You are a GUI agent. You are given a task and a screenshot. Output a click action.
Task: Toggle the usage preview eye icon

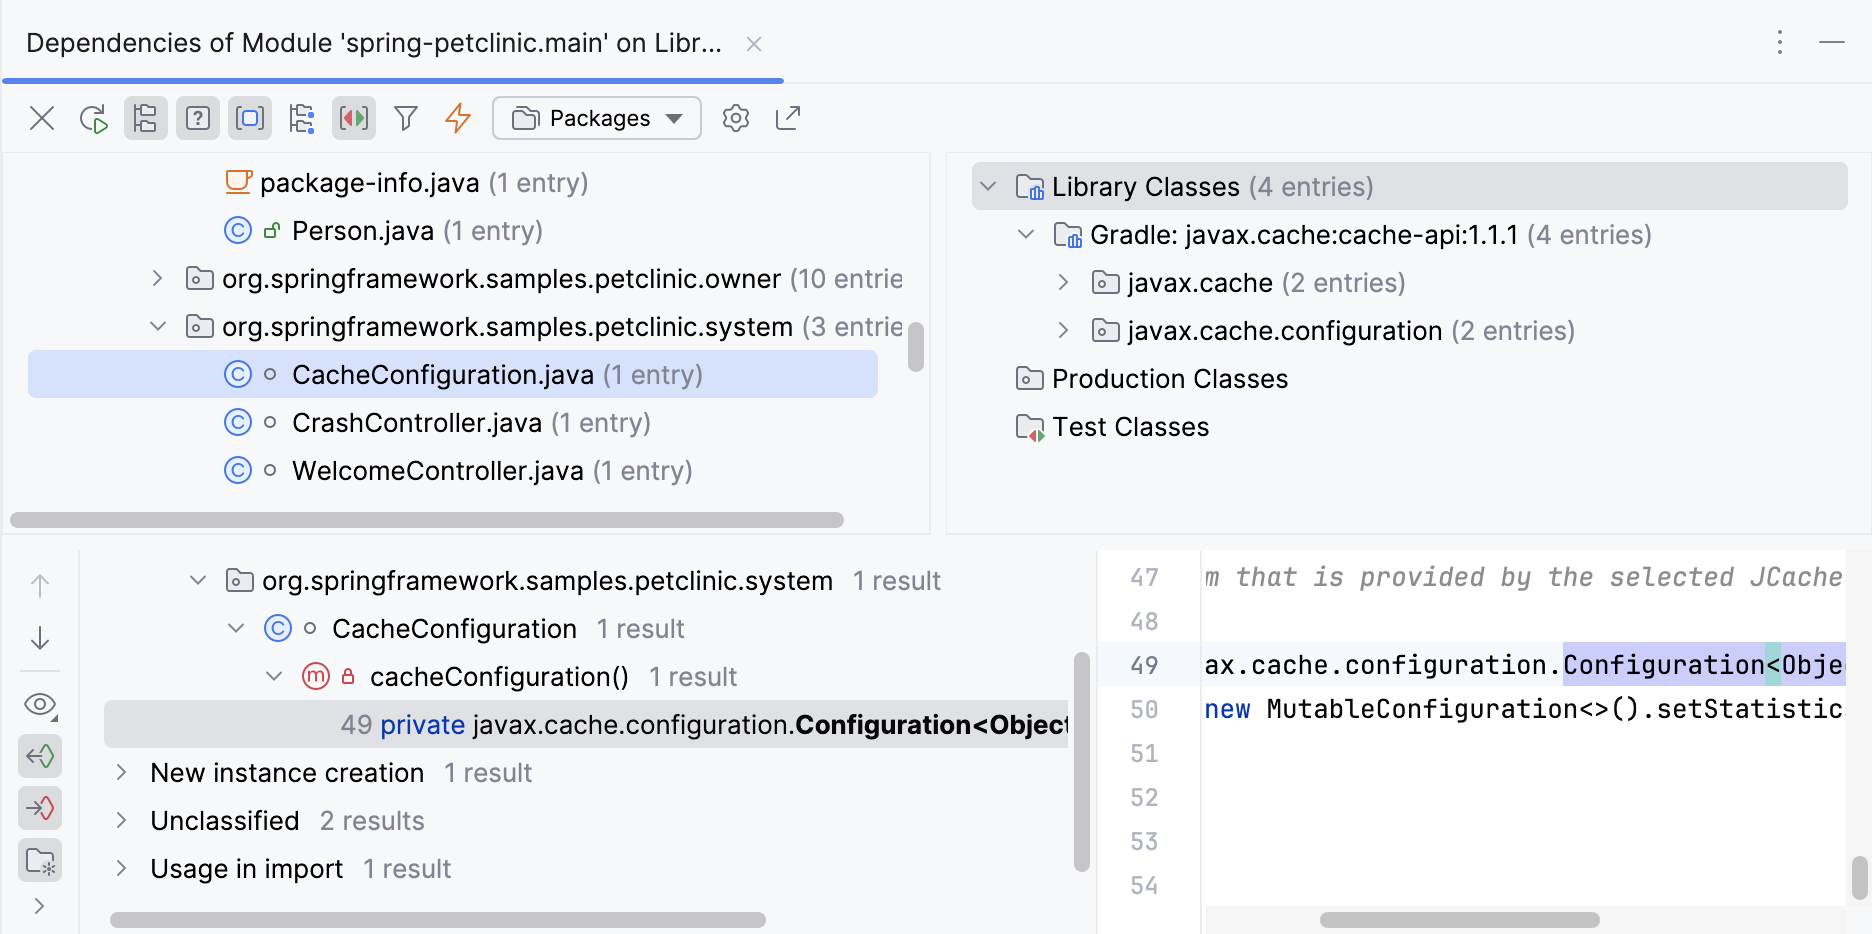tap(40, 705)
